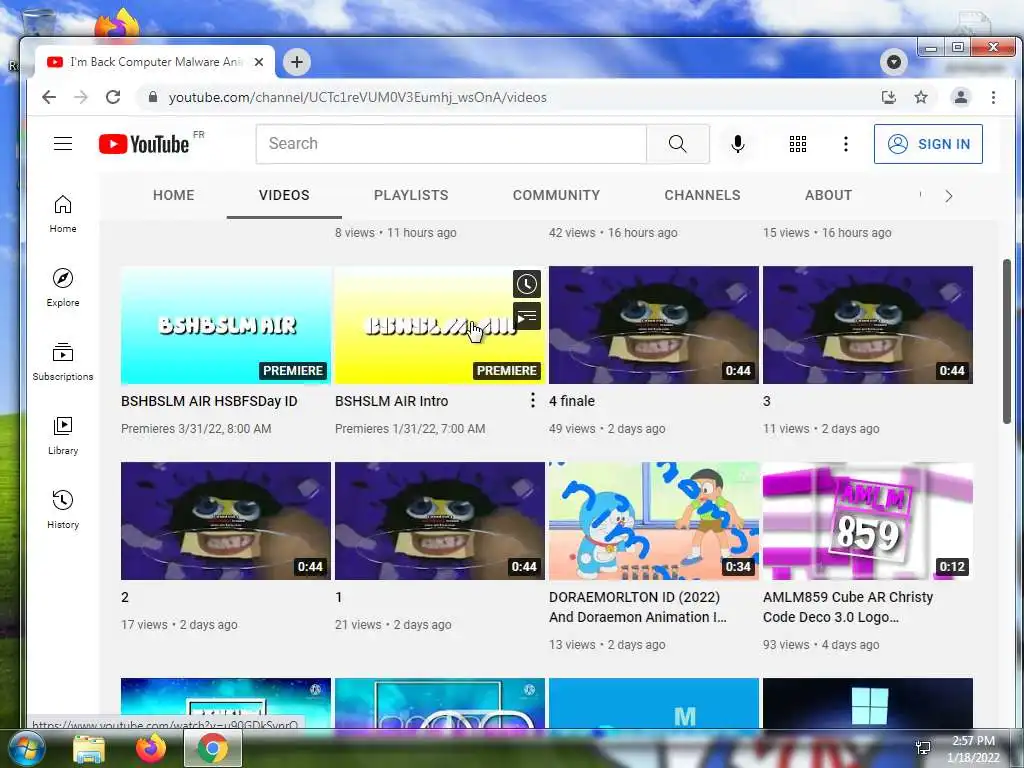Click the YouTube logo
The height and width of the screenshot is (768, 1024).
click(x=144, y=144)
